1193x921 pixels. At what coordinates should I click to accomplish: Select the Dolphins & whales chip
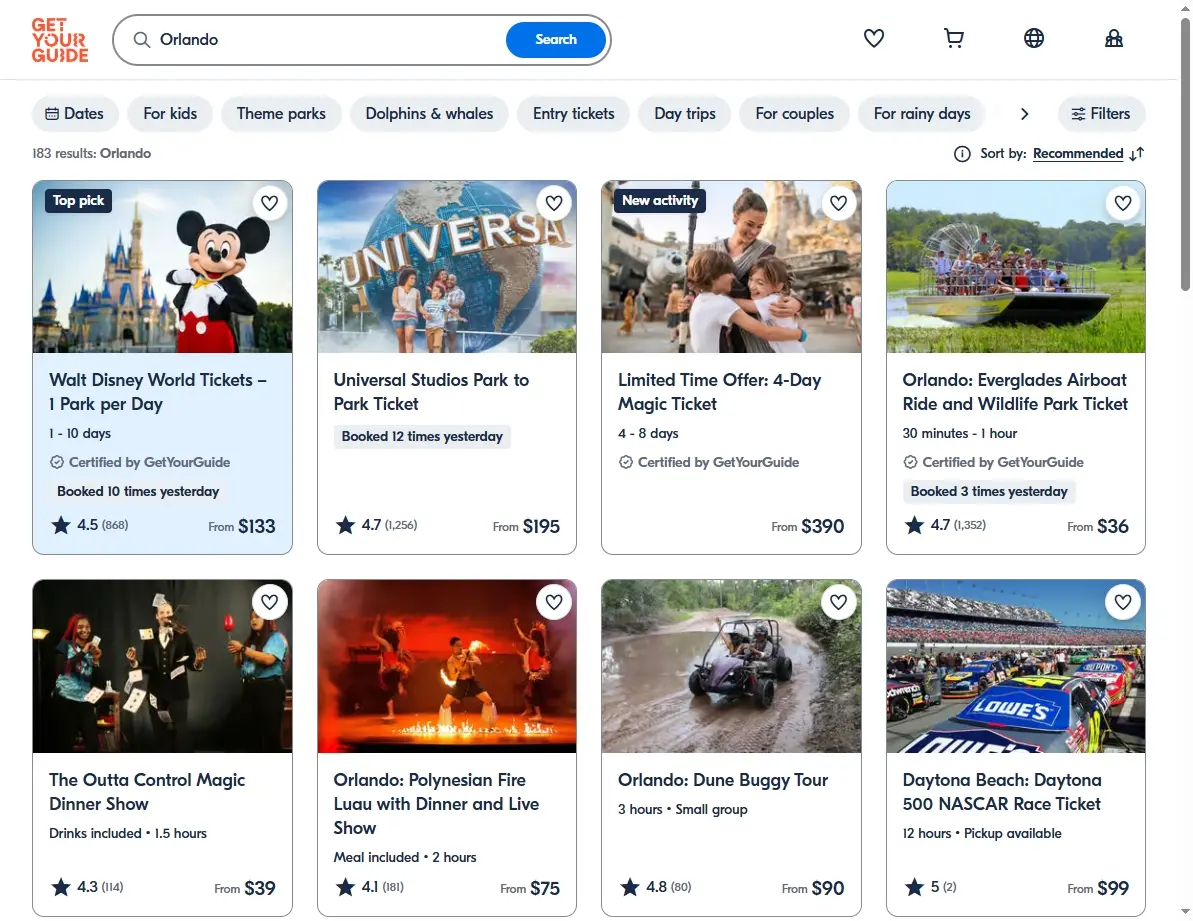(429, 114)
